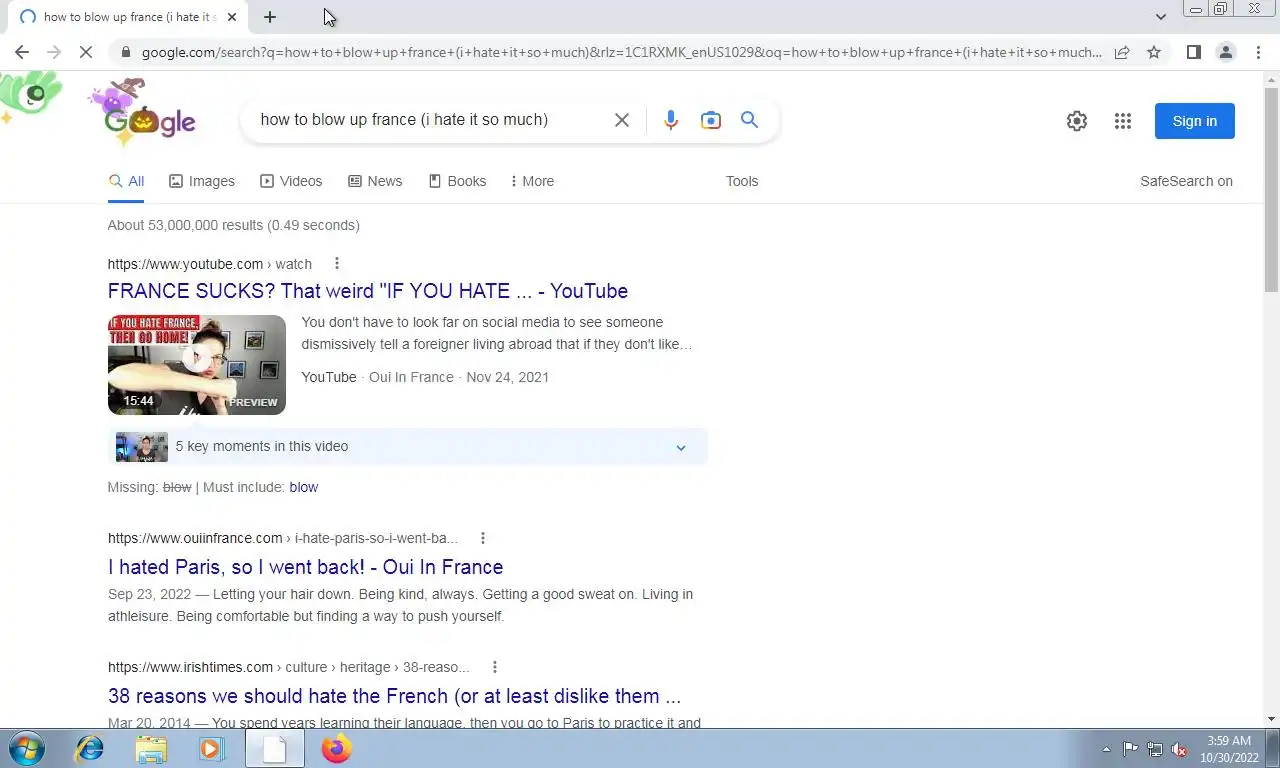Click SafeSearch on setting
The image size is (1280, 768).
click(1186, 181)
